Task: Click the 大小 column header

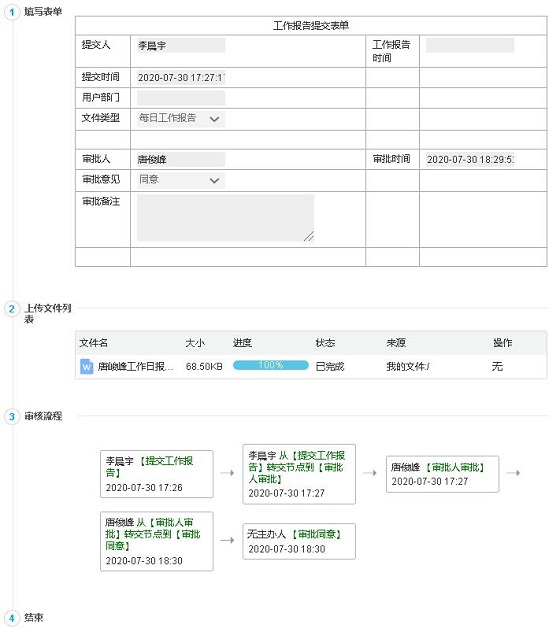Action: pyautogui.click(x=195, y=343)
